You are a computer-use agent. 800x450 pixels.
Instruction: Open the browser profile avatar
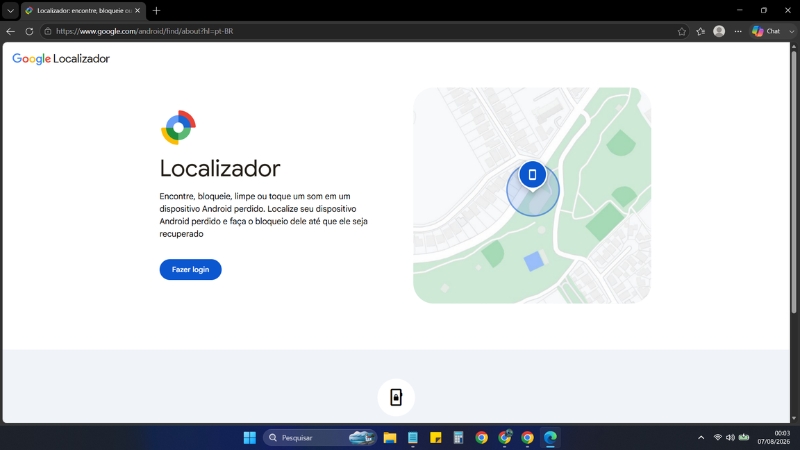tap(719, 31)
